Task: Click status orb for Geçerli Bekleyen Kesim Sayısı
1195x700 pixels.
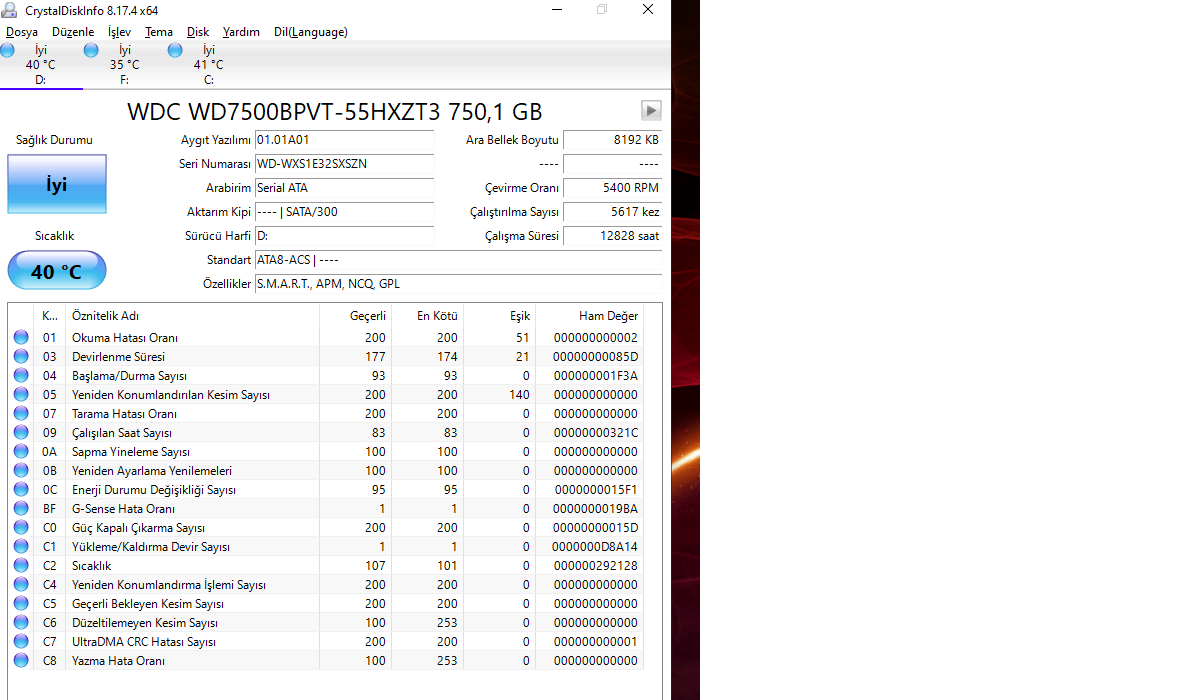Action: click(x=21, y=603)
